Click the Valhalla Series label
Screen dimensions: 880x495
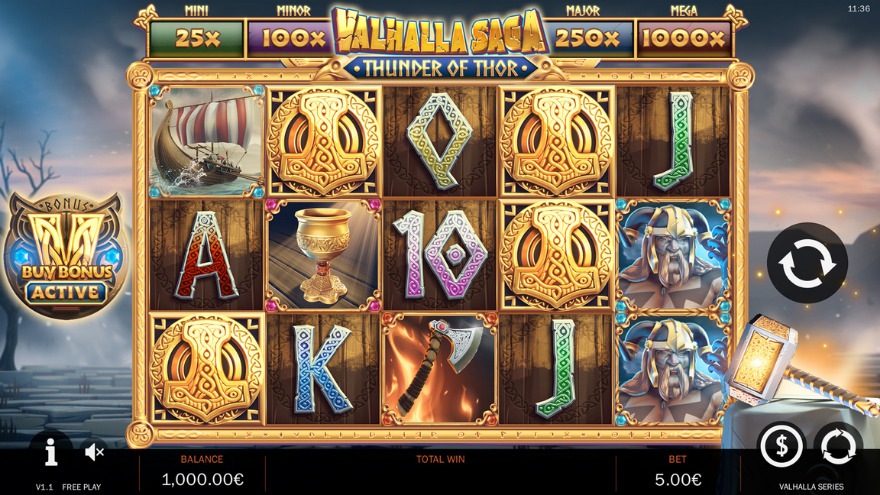coord(811,487)
